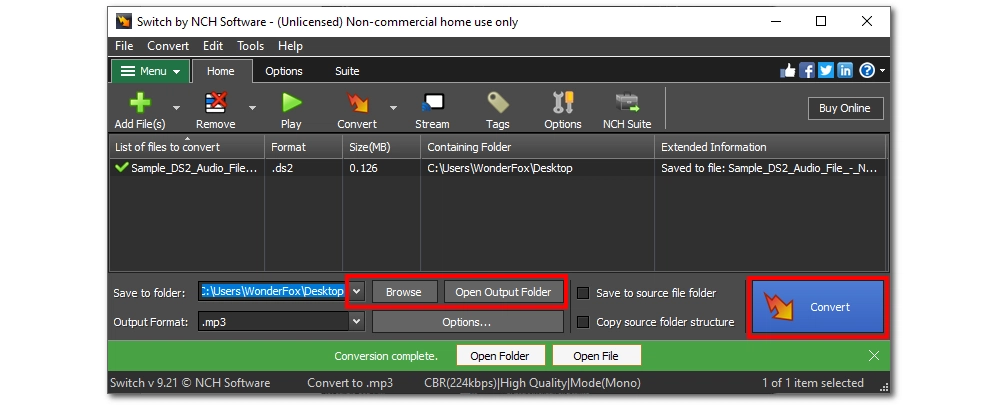Open the Facebook share icon
1000x405 pixels.
pyautogui.click(x=807, y=71)
